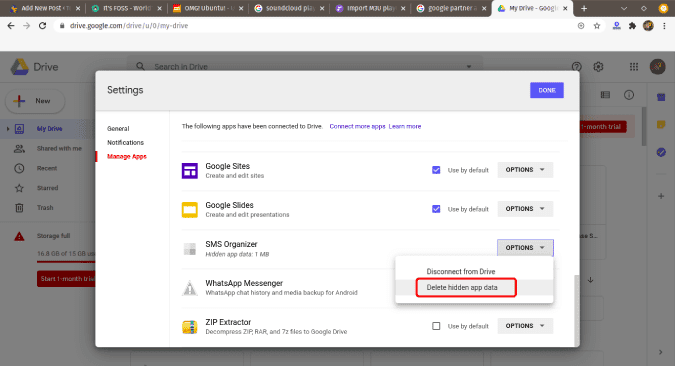Screen dimensions: 675x366
Task: Open Chrome three-dot menu
Action: click(x=664, y=26)
